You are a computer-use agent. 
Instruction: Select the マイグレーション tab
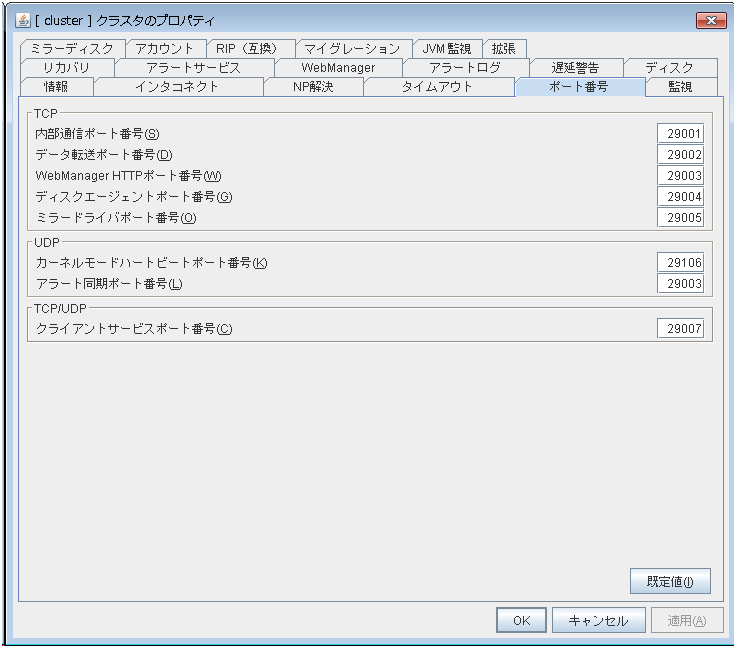(x=352, y=48)
